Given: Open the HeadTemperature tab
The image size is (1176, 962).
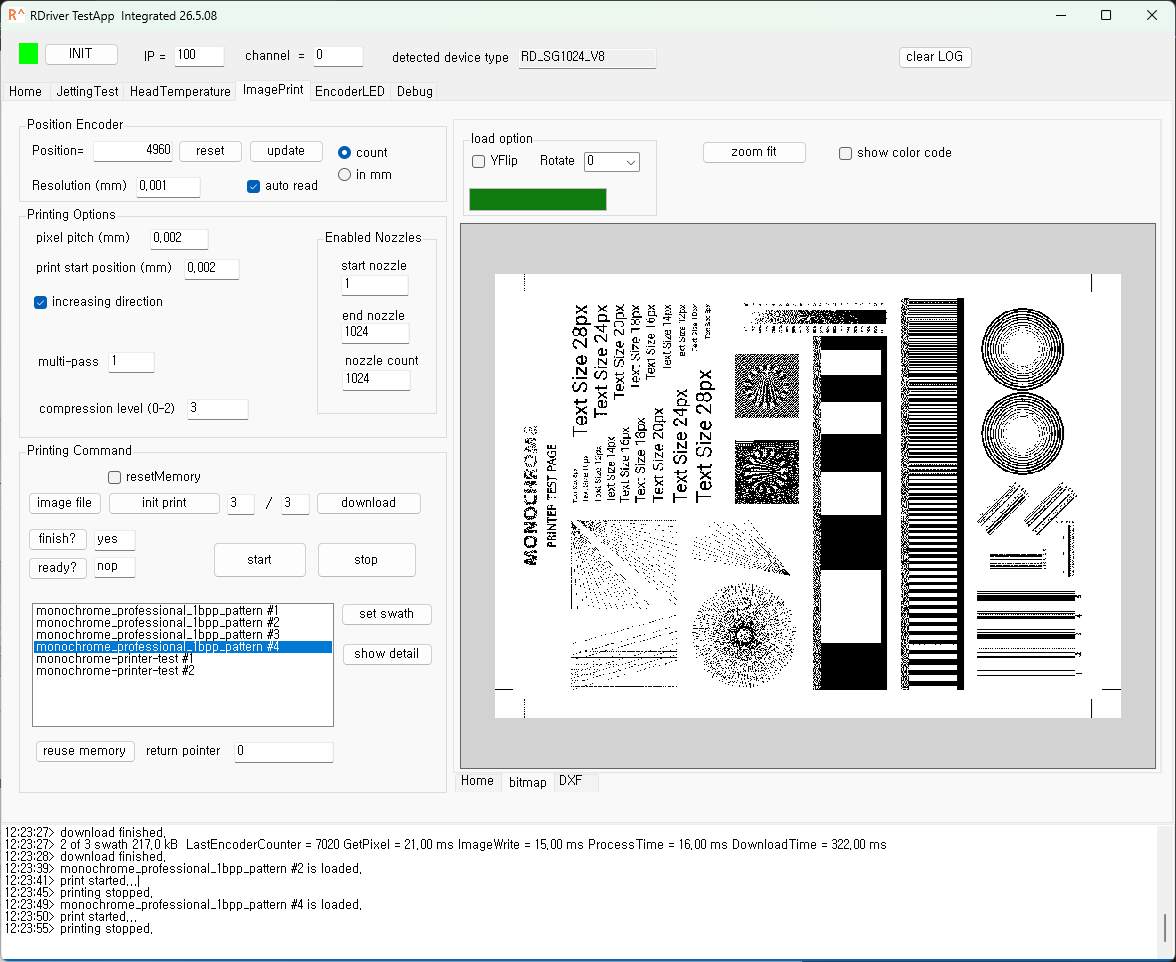Looking at the screenshot, I should point(180,91).
